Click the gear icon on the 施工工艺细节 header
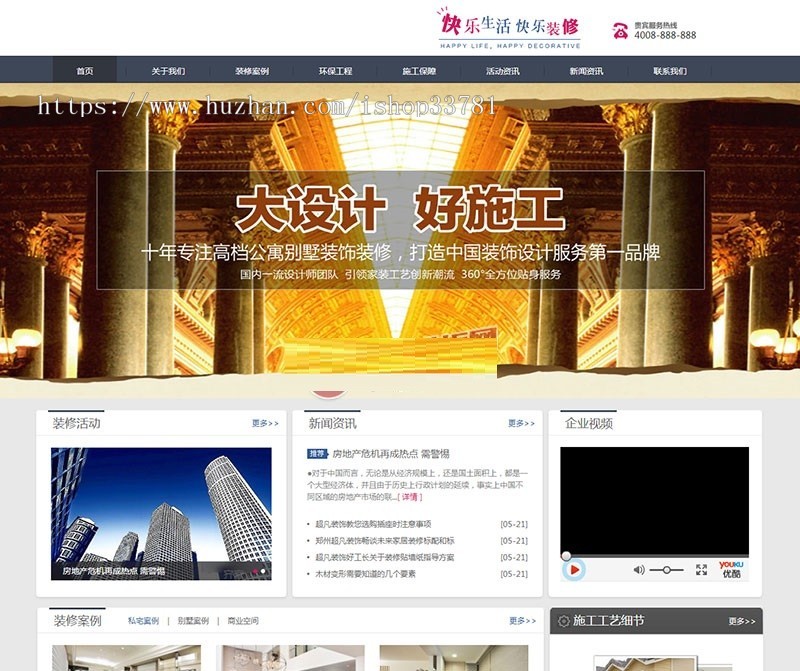The image size is (800, 671). point(566,619)
